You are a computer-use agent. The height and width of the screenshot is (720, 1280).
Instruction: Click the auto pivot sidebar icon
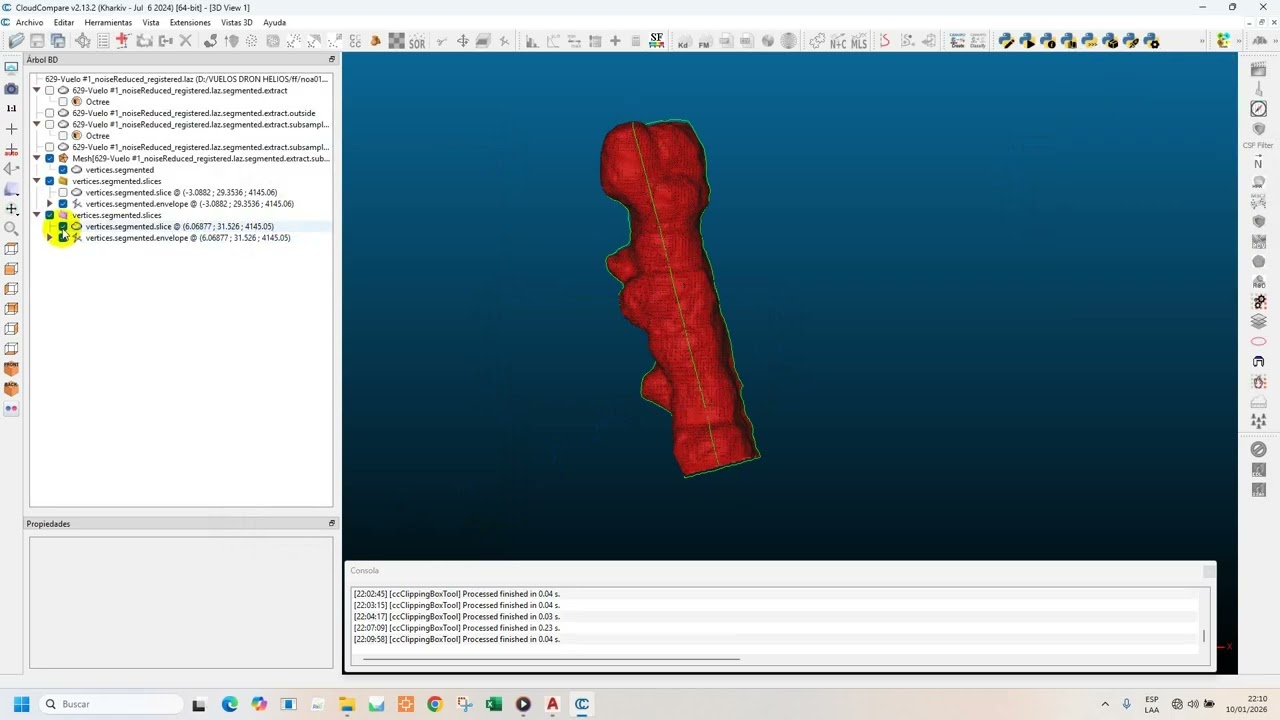(x=11, y=149)
